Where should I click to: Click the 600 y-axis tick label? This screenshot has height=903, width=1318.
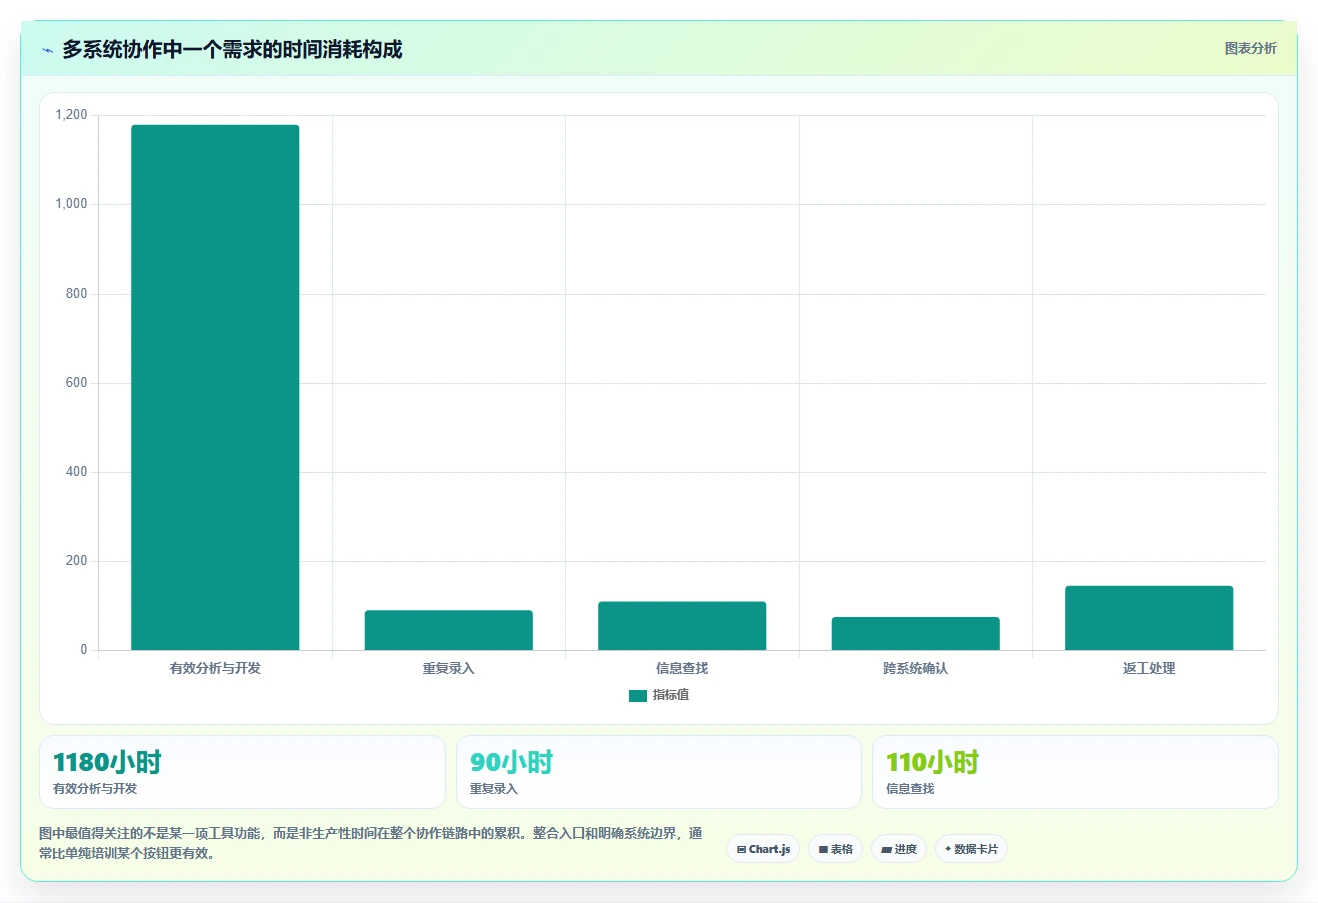tap(76, 382)
